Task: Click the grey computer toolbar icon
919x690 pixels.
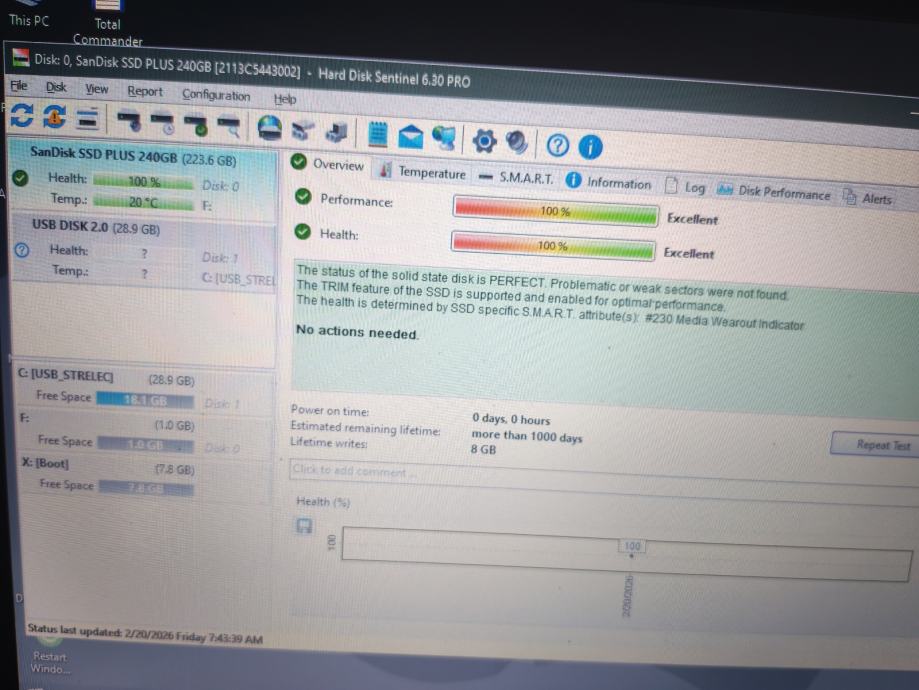Action: 336,132
